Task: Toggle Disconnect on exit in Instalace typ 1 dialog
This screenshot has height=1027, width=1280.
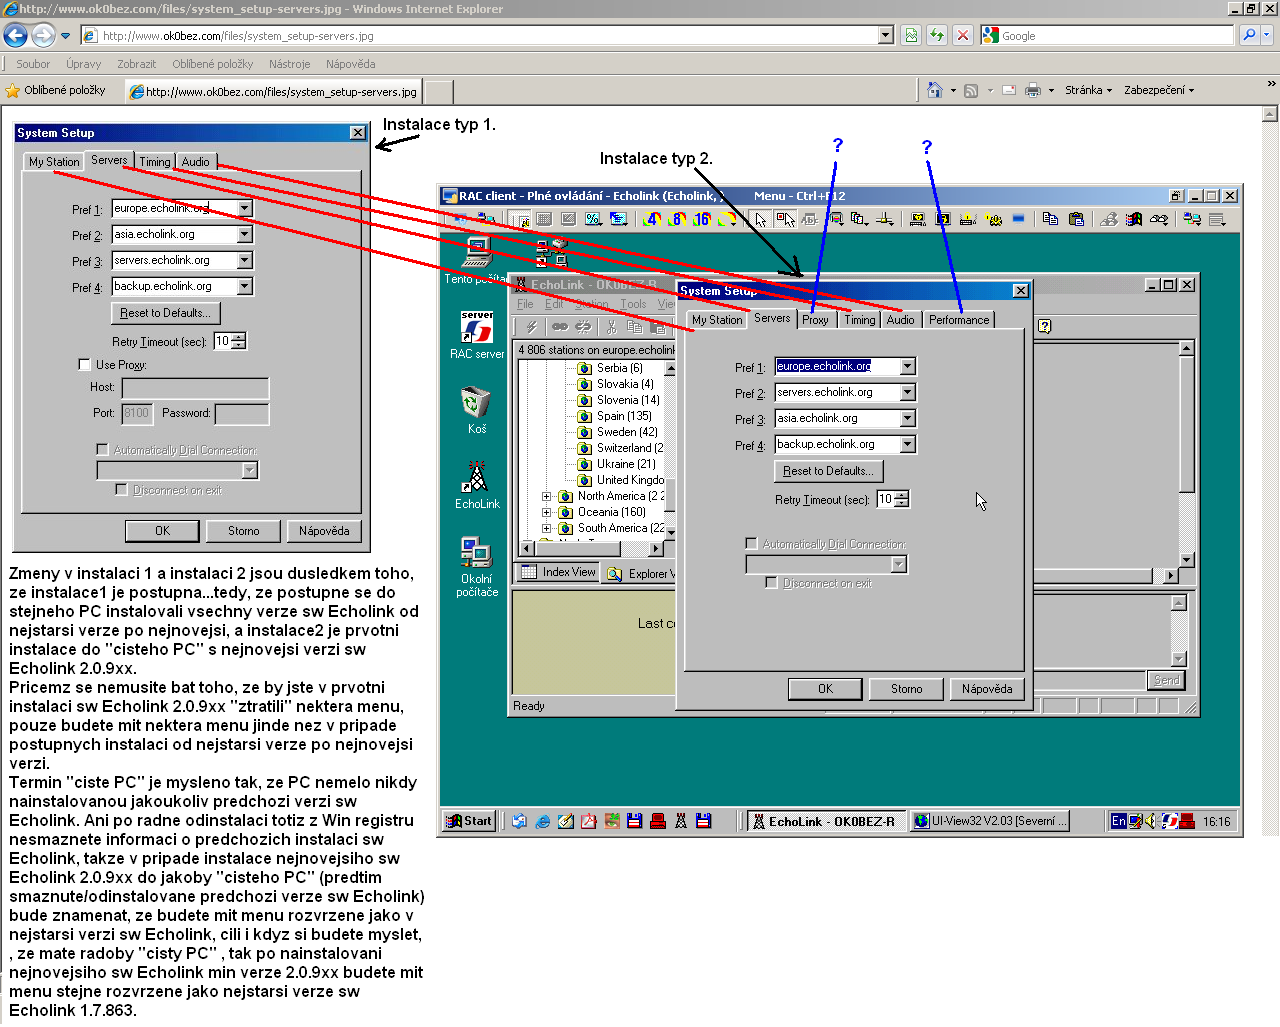Action: click(121, 490)
